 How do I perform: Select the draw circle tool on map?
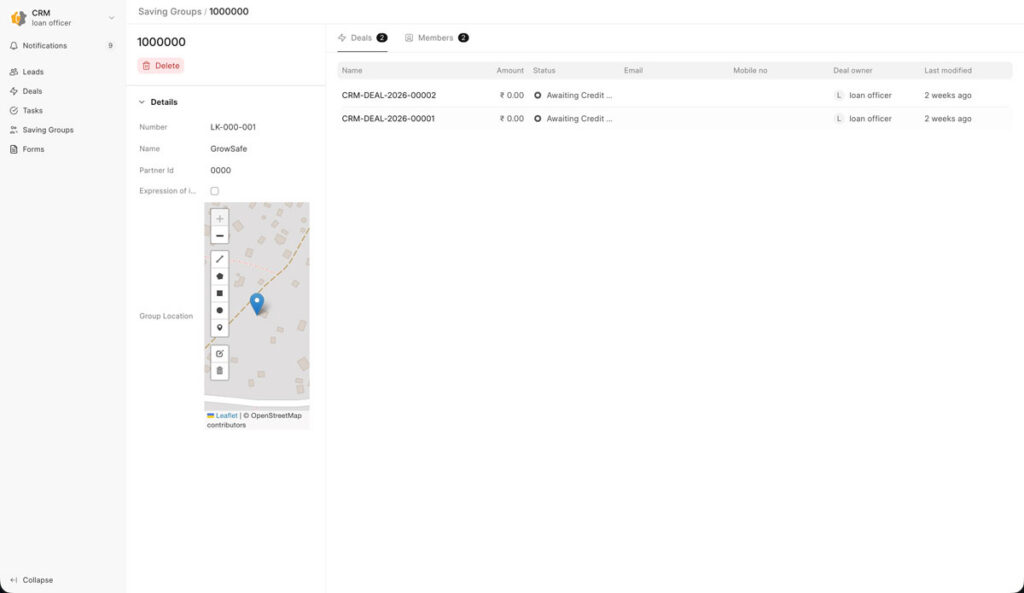[220, 310]
